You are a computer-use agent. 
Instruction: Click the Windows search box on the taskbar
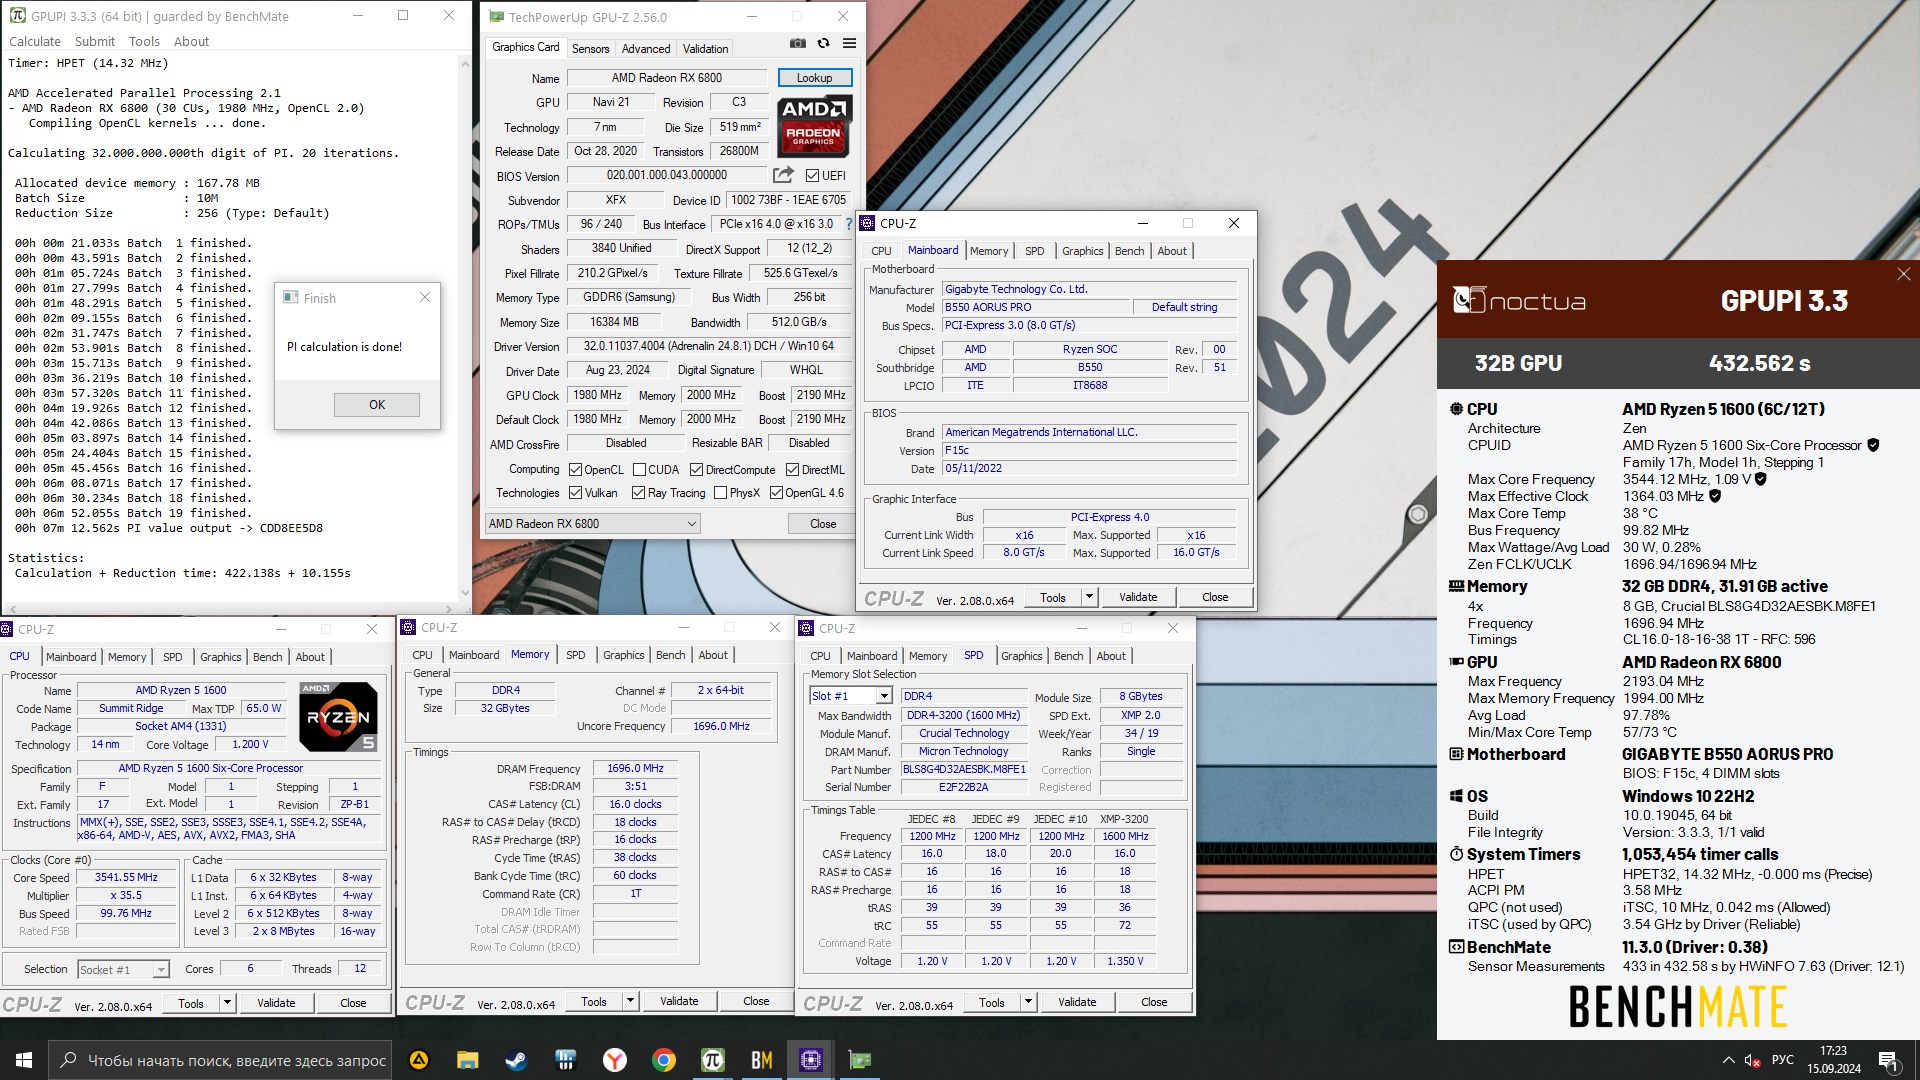pos(220,1060)
